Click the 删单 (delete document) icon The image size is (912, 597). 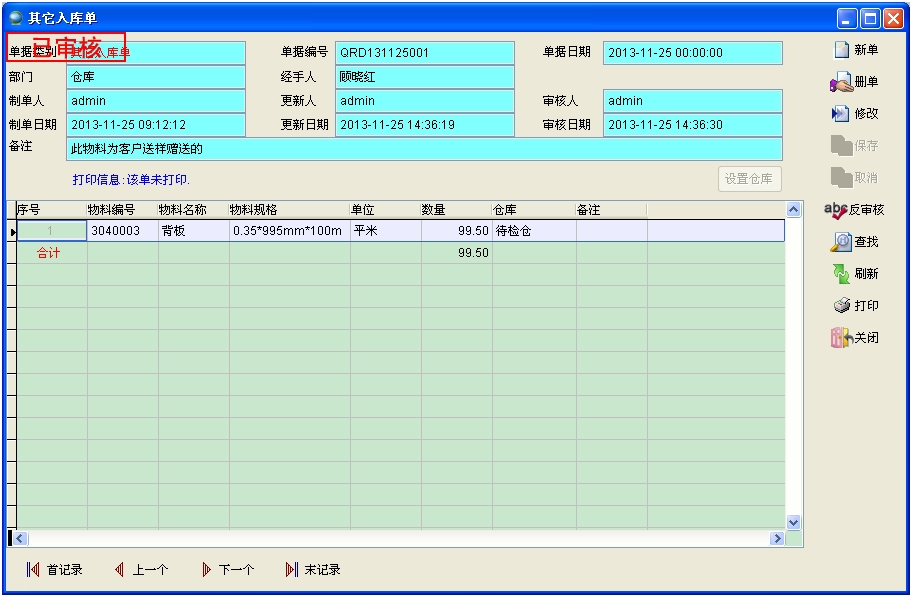[841, 82]
